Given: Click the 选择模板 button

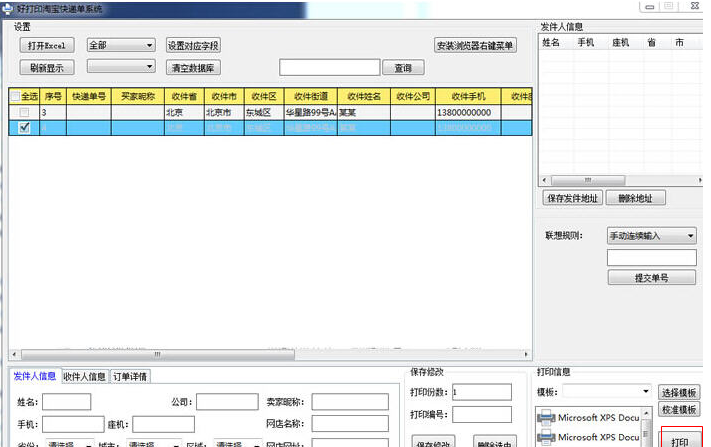Looking at the screenshot, I should pyautogui.click(x=678, y=392).
